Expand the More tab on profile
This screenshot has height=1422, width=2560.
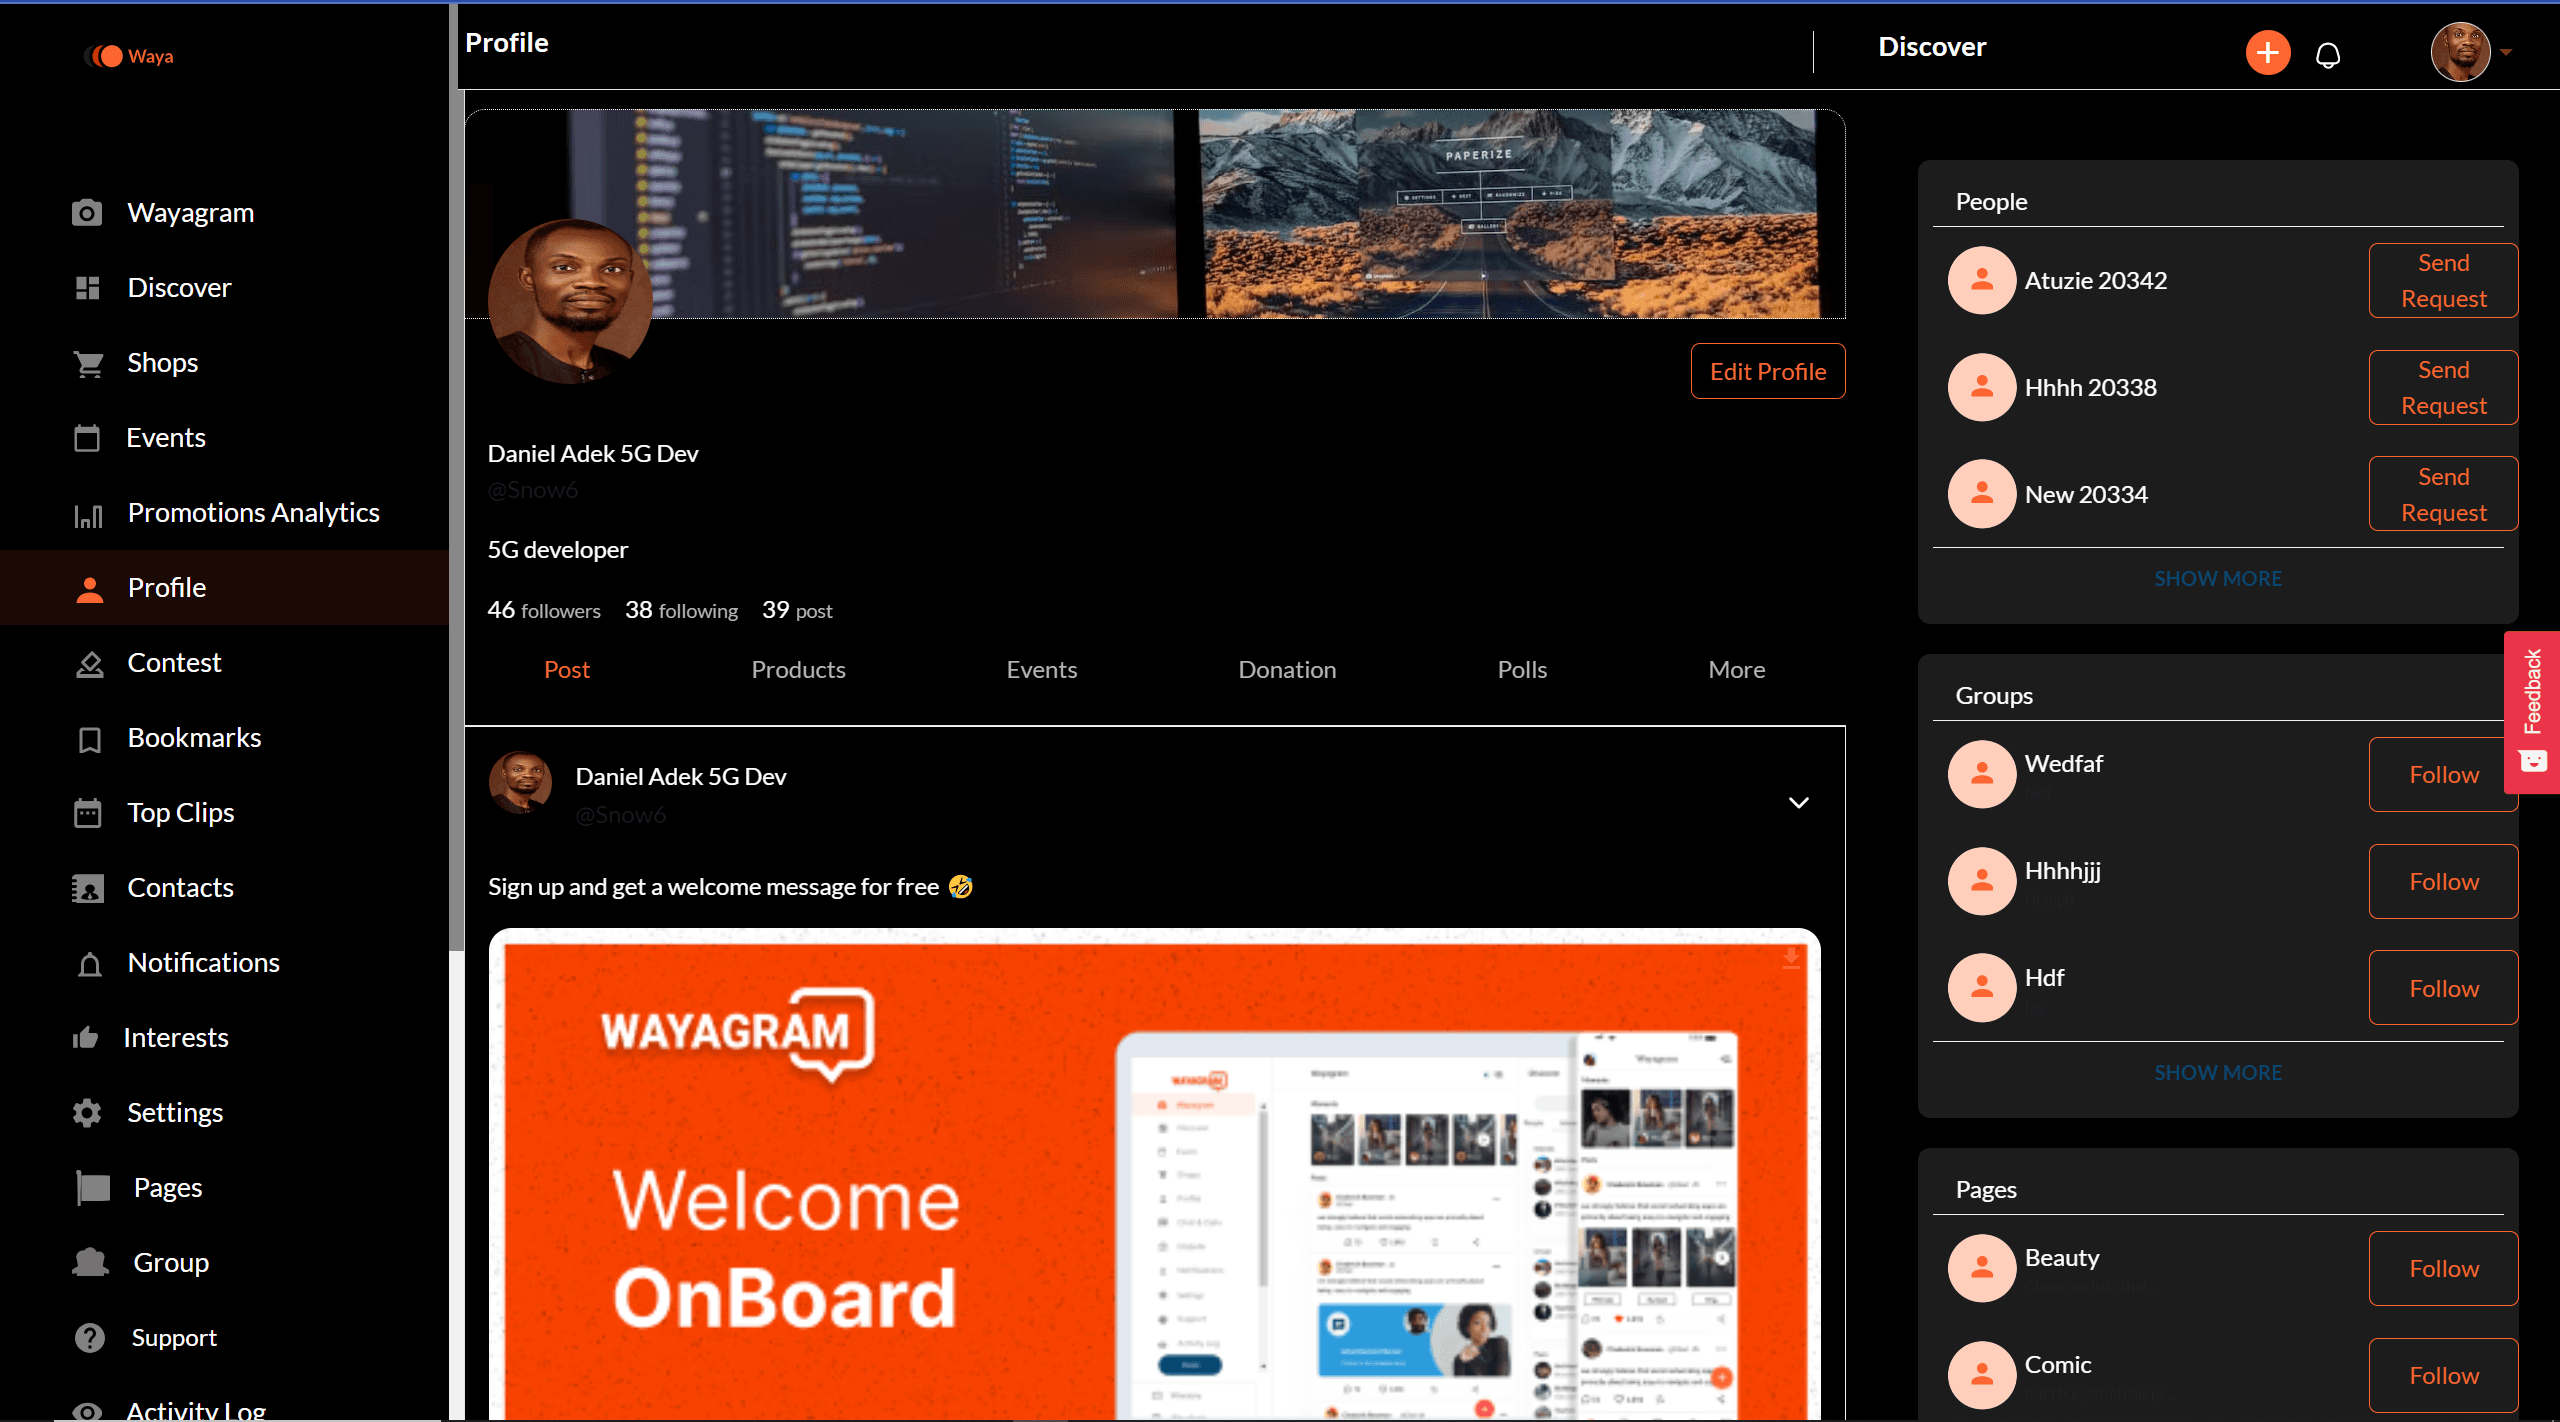tap(1736, 669)
